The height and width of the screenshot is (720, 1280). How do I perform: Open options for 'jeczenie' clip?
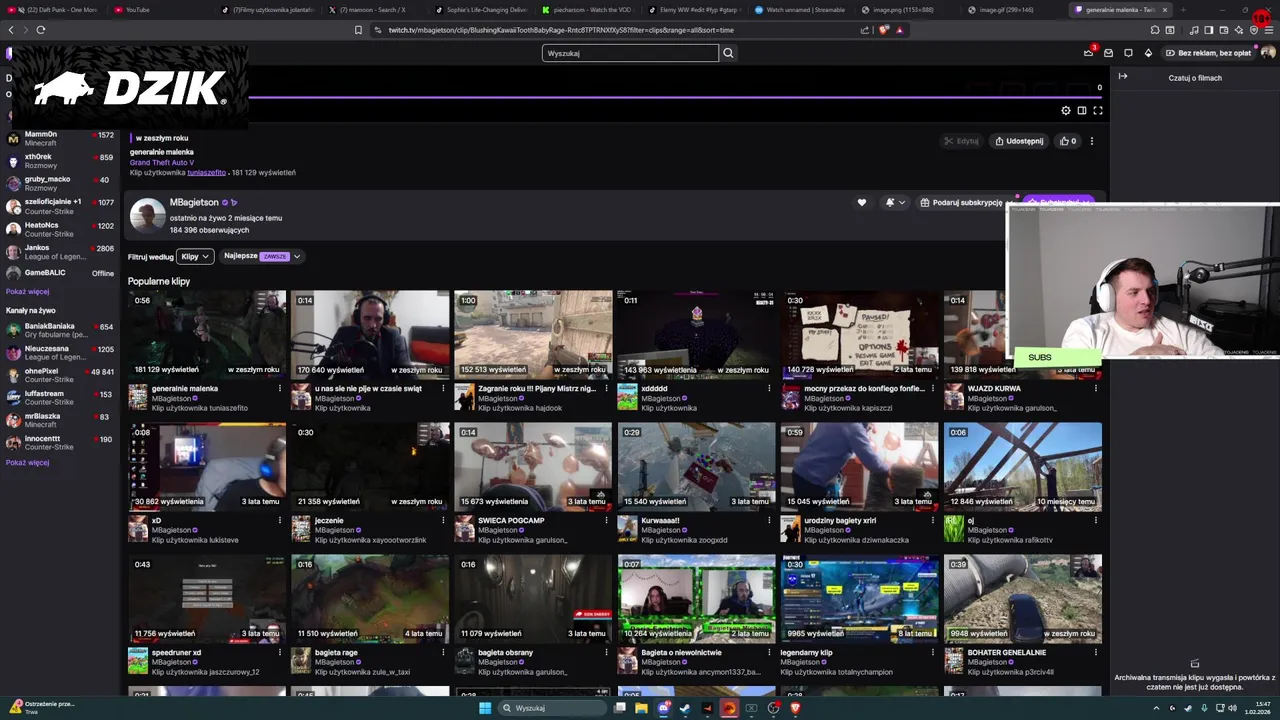[x=443, y=521]
